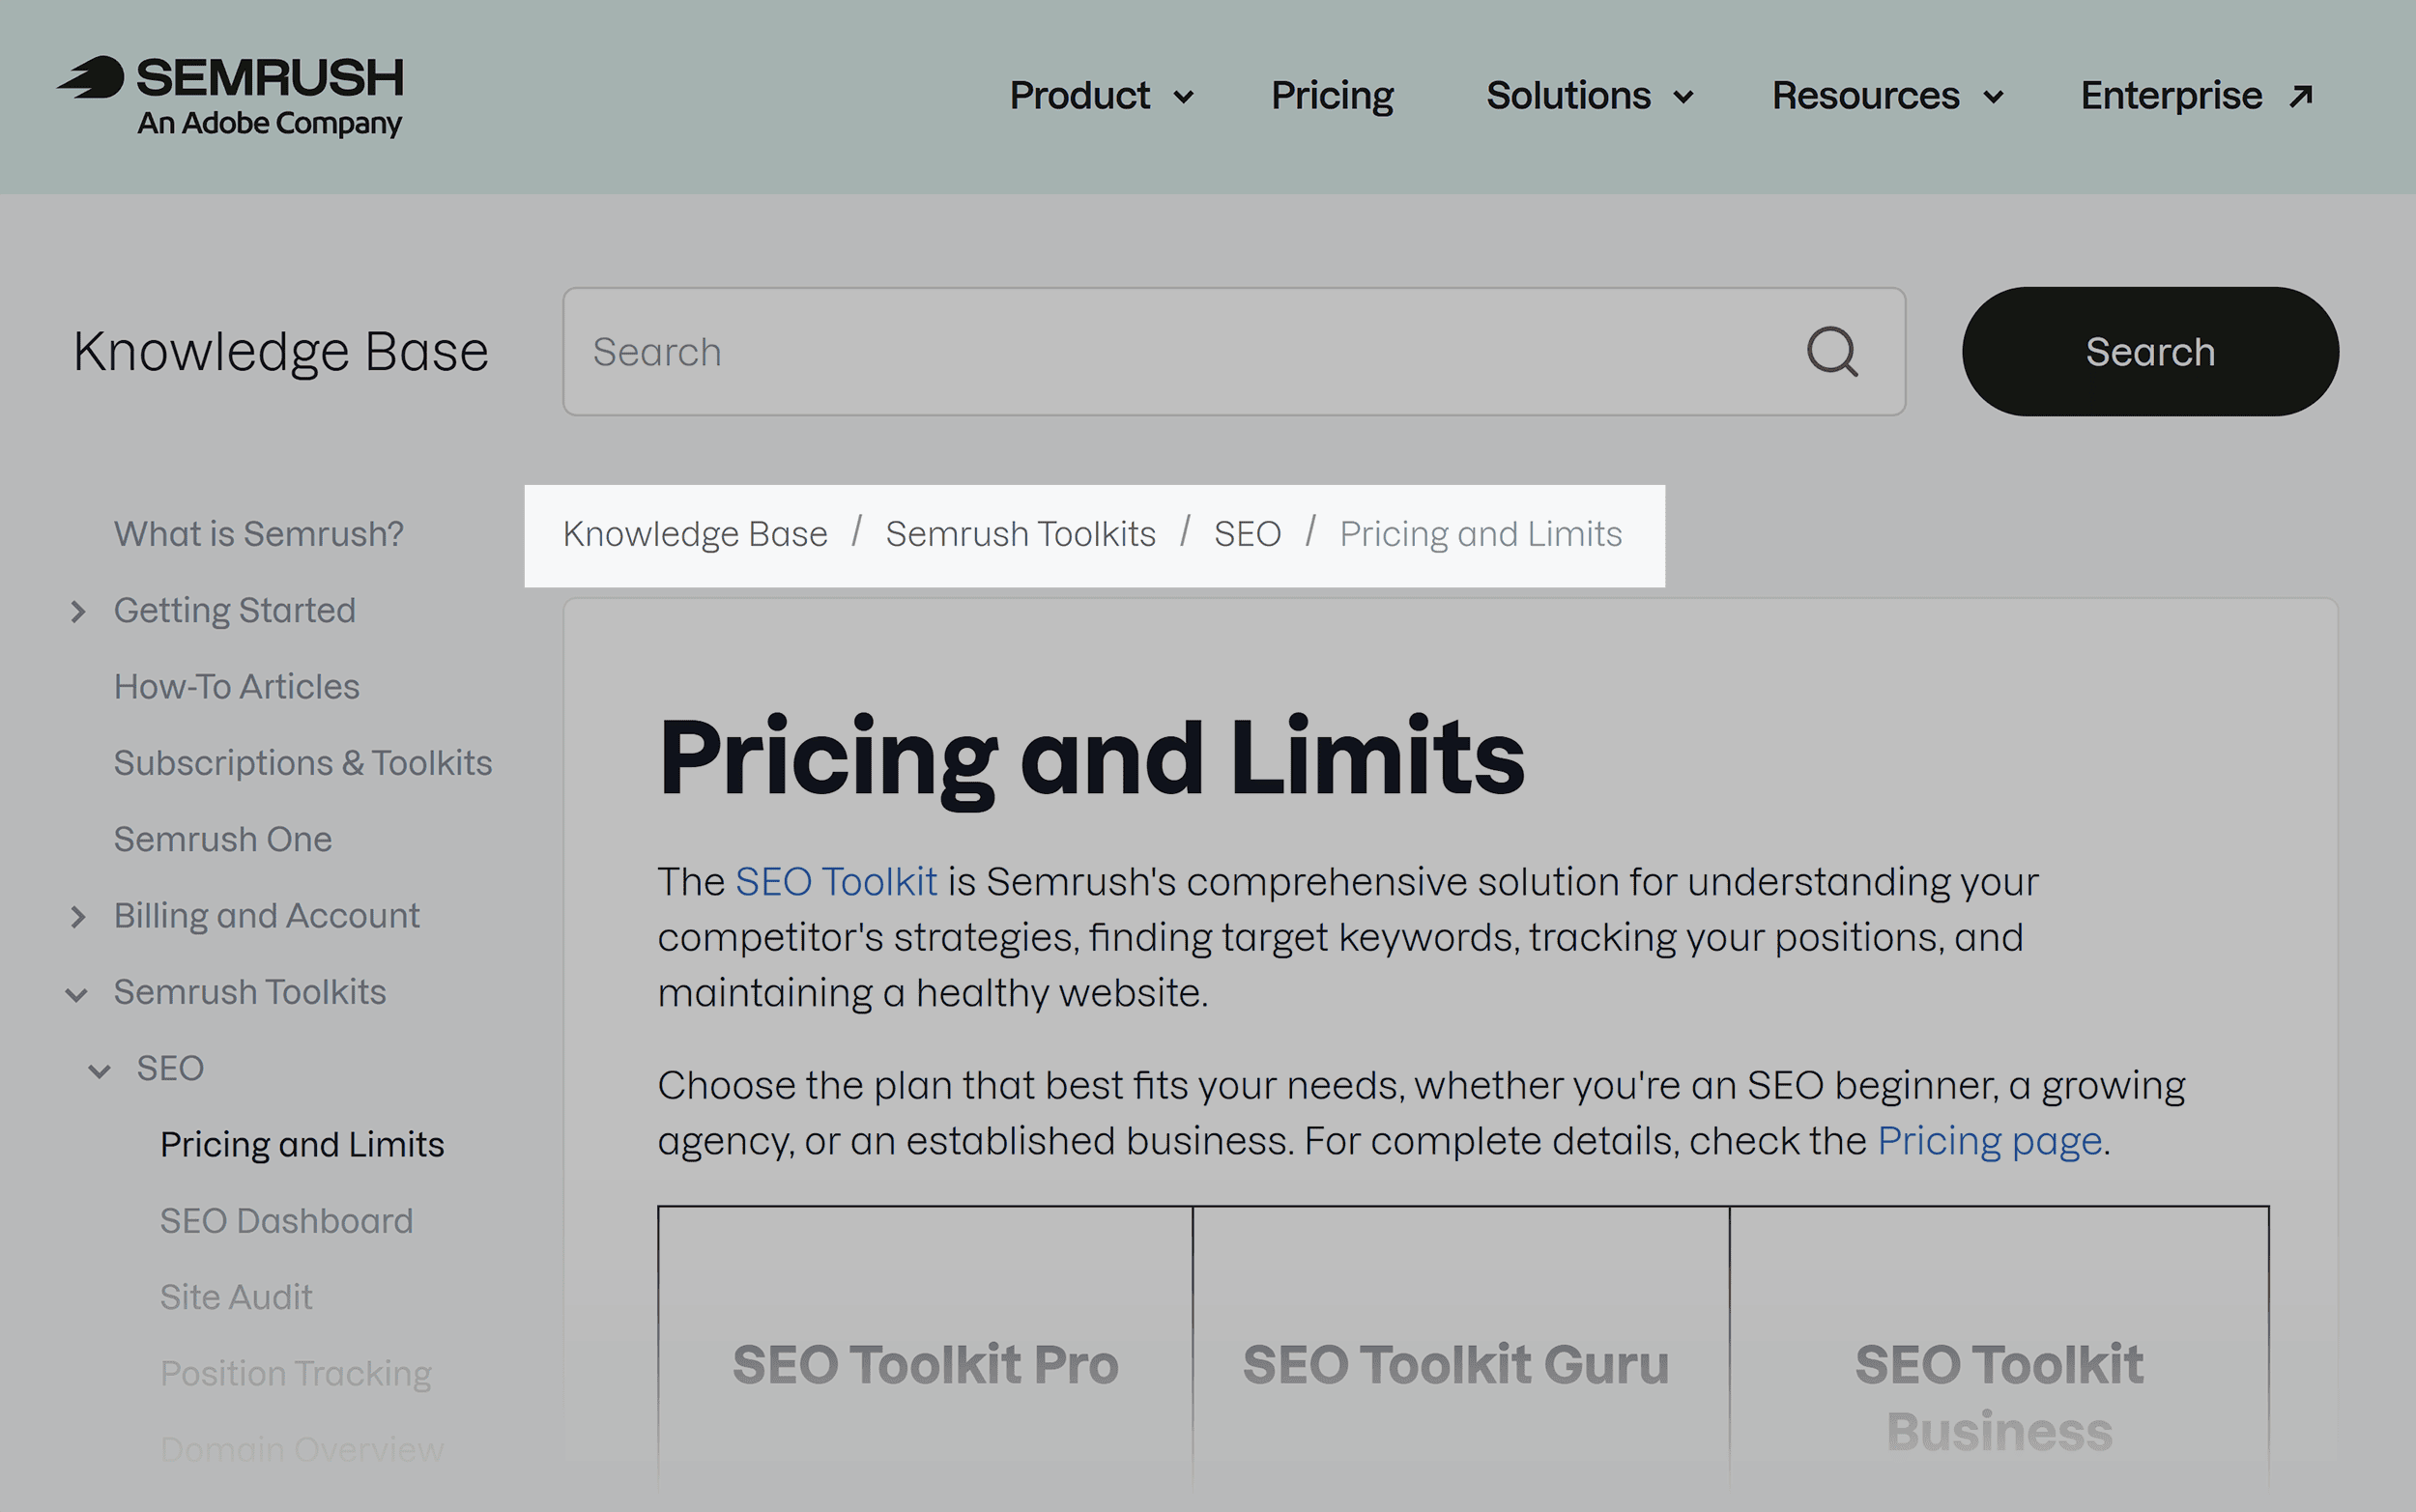Click the magnifier icon in search field

coord(1832,352)
